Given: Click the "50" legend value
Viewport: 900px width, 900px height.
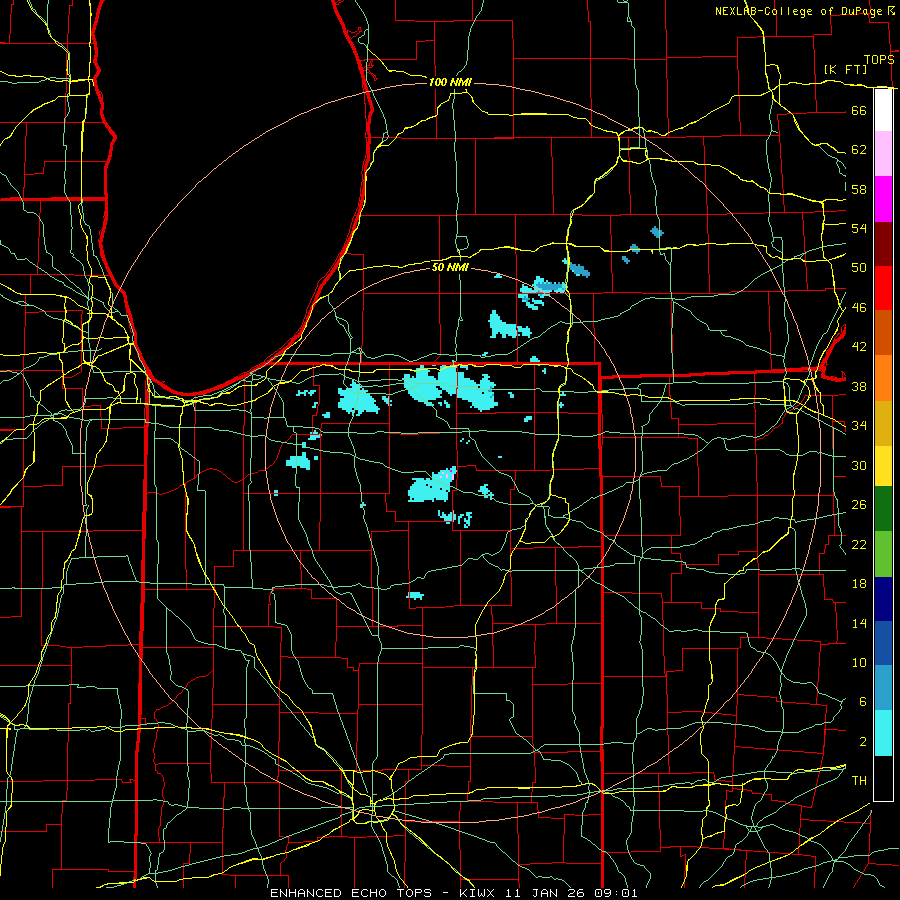Looking at the screenshot, I should (x=859, y=268).
